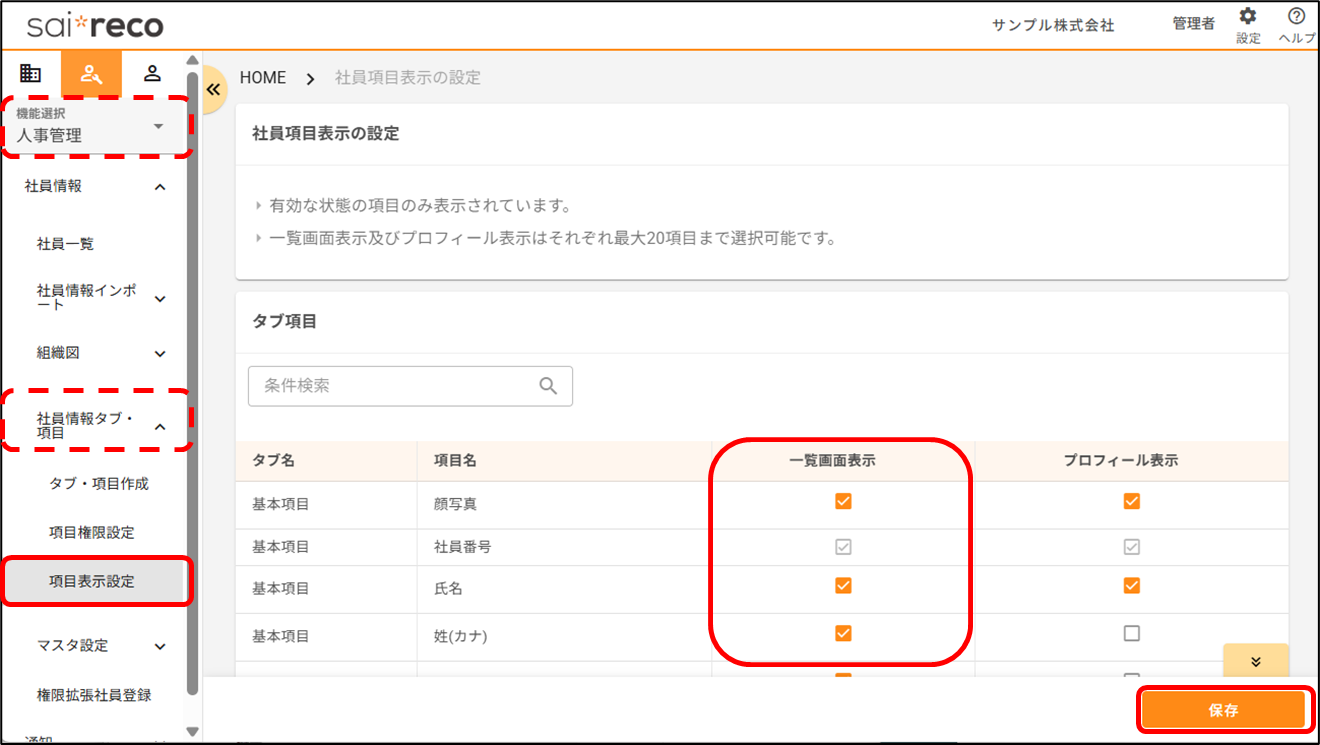Screen dimensions: 1320x745
Task: Collapse sidebar with double-chevron icon
Action: coord(213,89)
